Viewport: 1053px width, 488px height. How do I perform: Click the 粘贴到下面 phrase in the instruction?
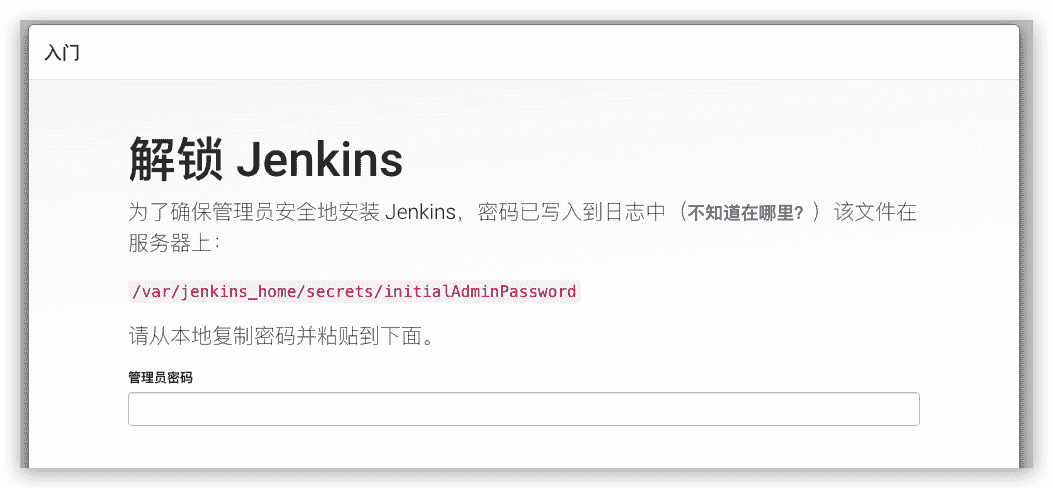381,336
